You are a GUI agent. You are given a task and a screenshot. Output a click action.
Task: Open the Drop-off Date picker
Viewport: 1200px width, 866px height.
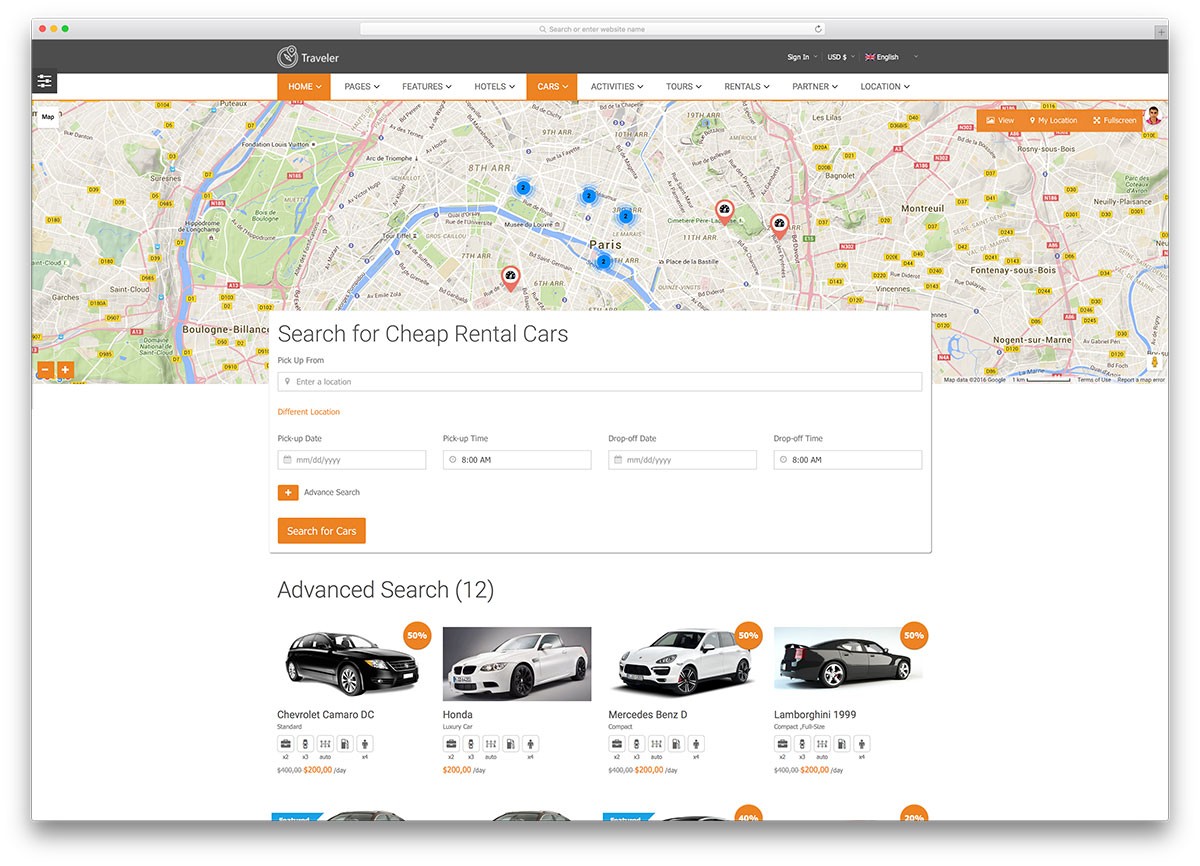click(x=682, y=460)
